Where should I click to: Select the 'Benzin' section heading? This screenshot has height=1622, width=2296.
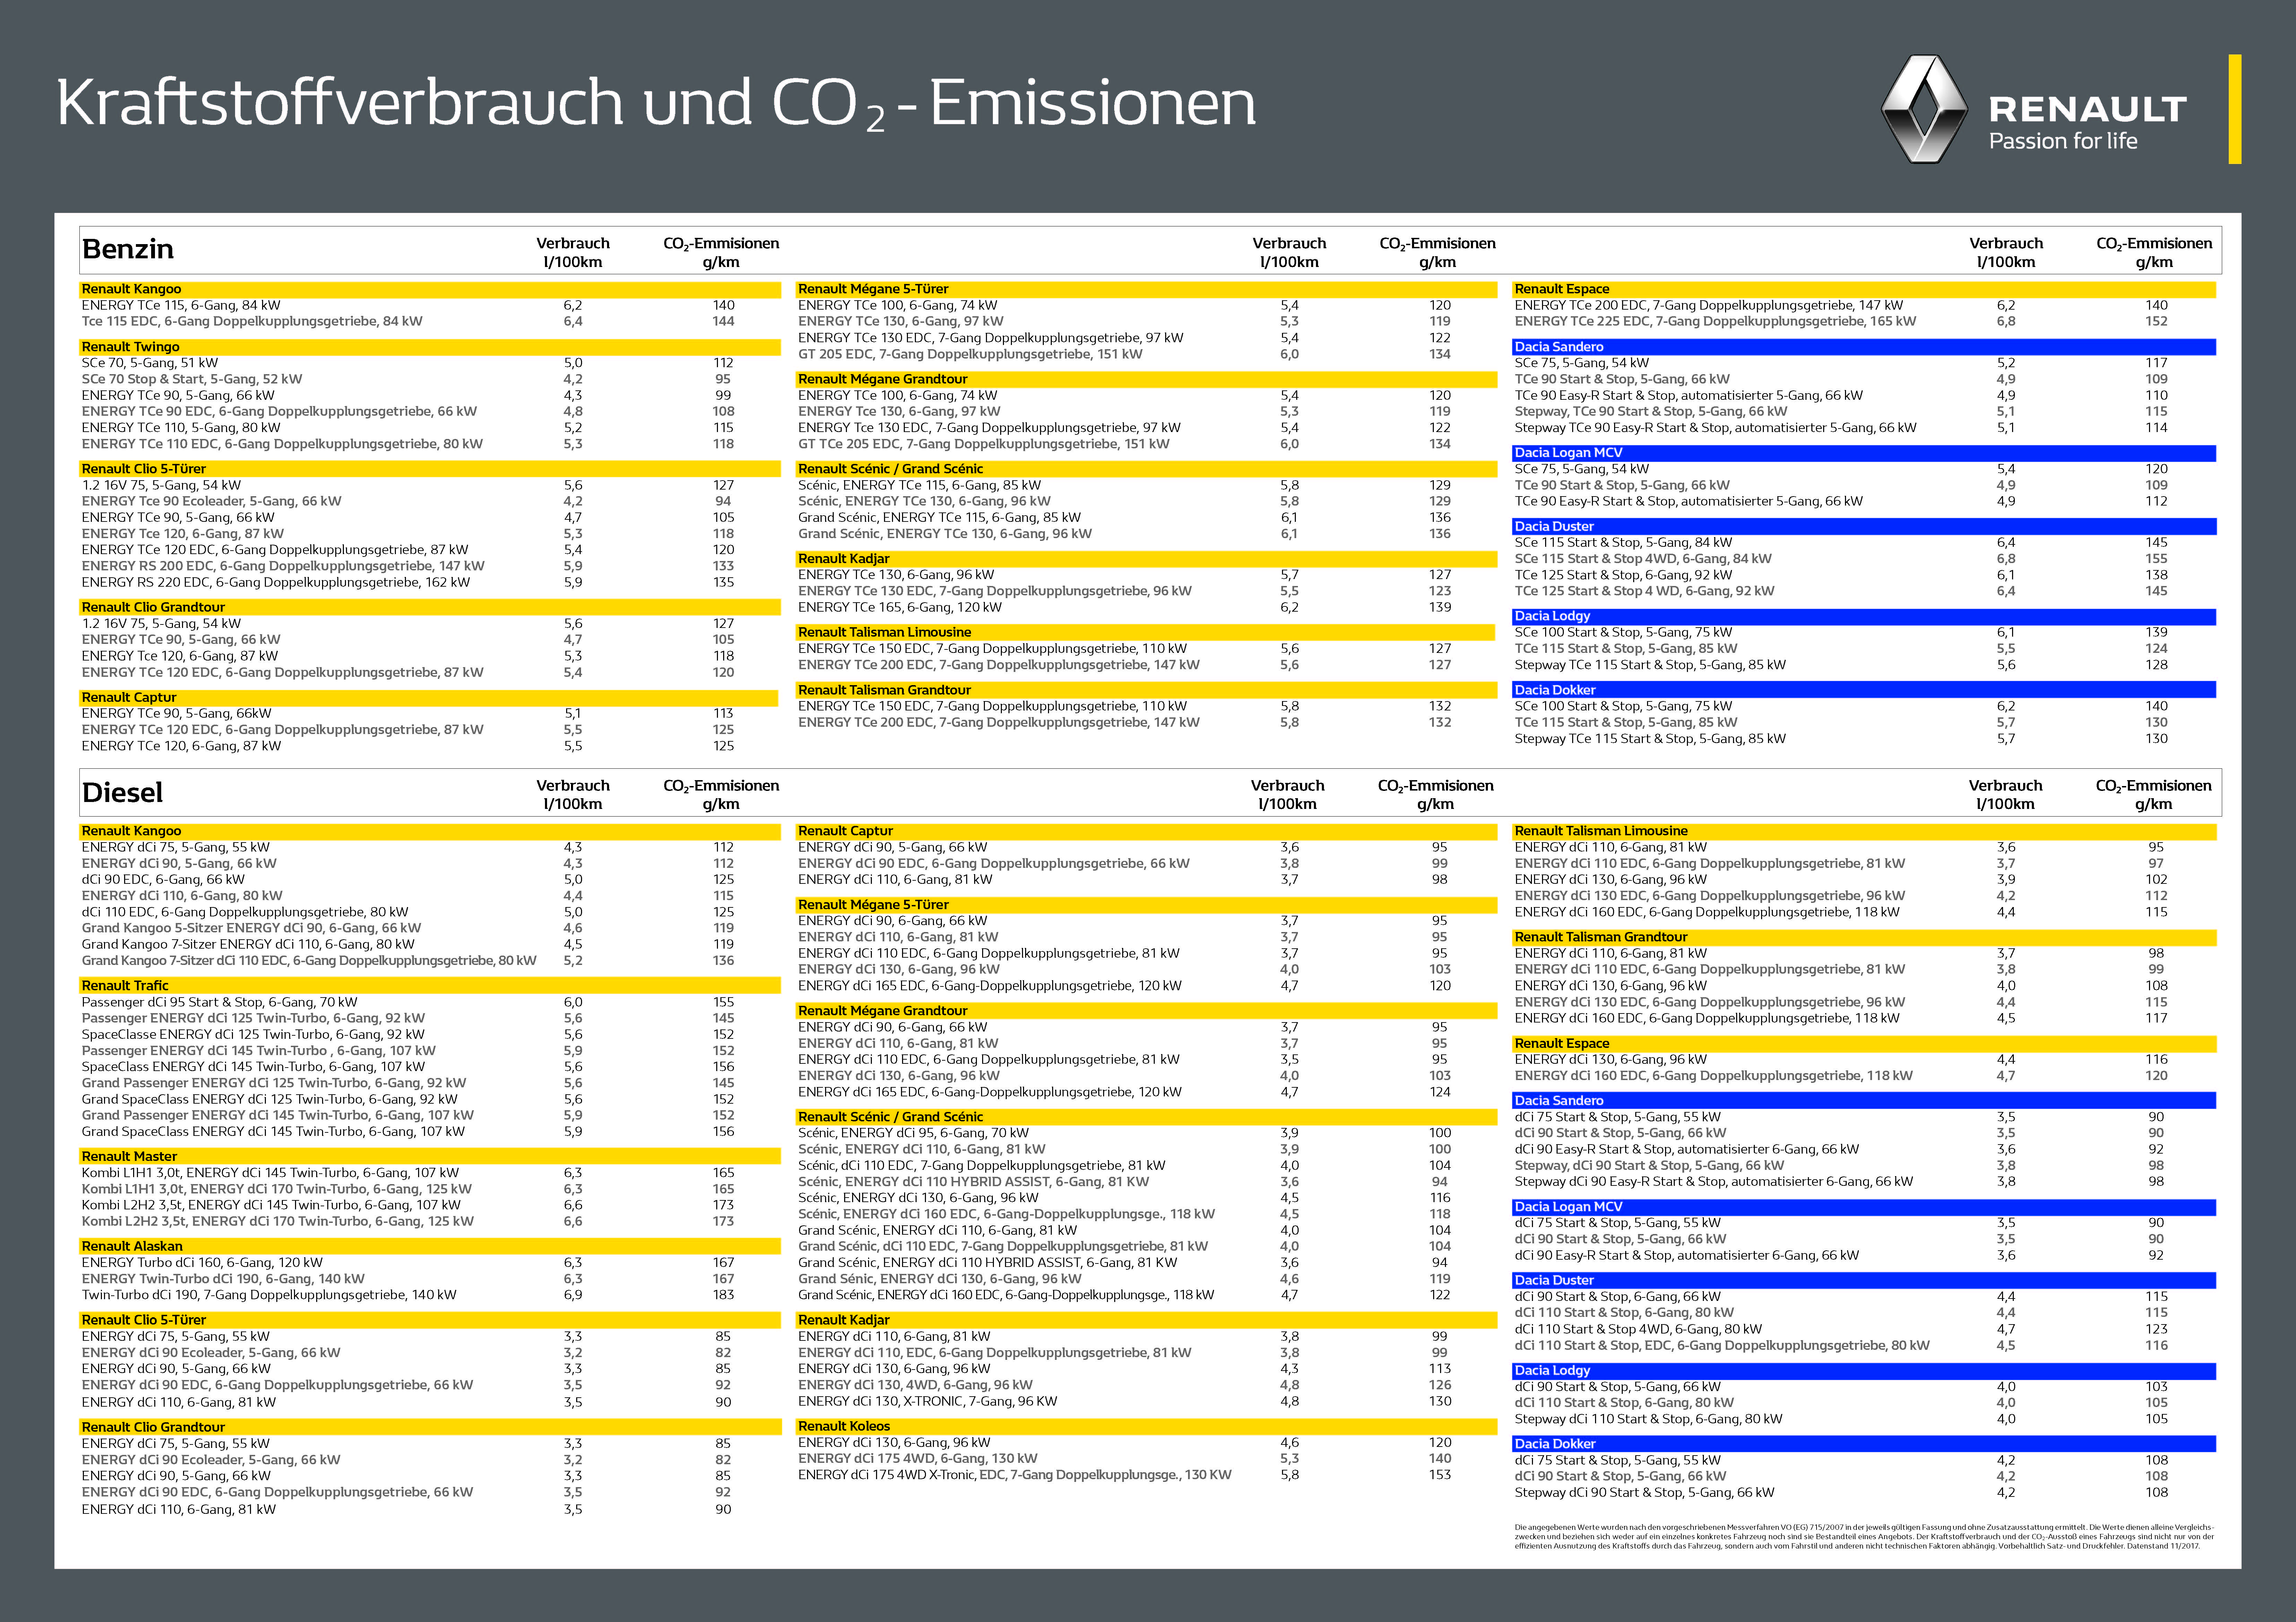coord(128,249)
